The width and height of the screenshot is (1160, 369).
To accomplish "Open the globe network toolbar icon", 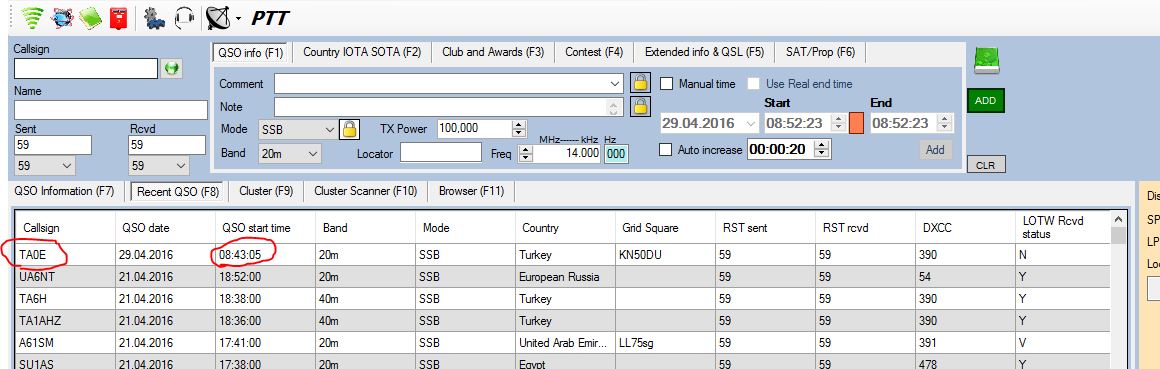I will [61, 17].
